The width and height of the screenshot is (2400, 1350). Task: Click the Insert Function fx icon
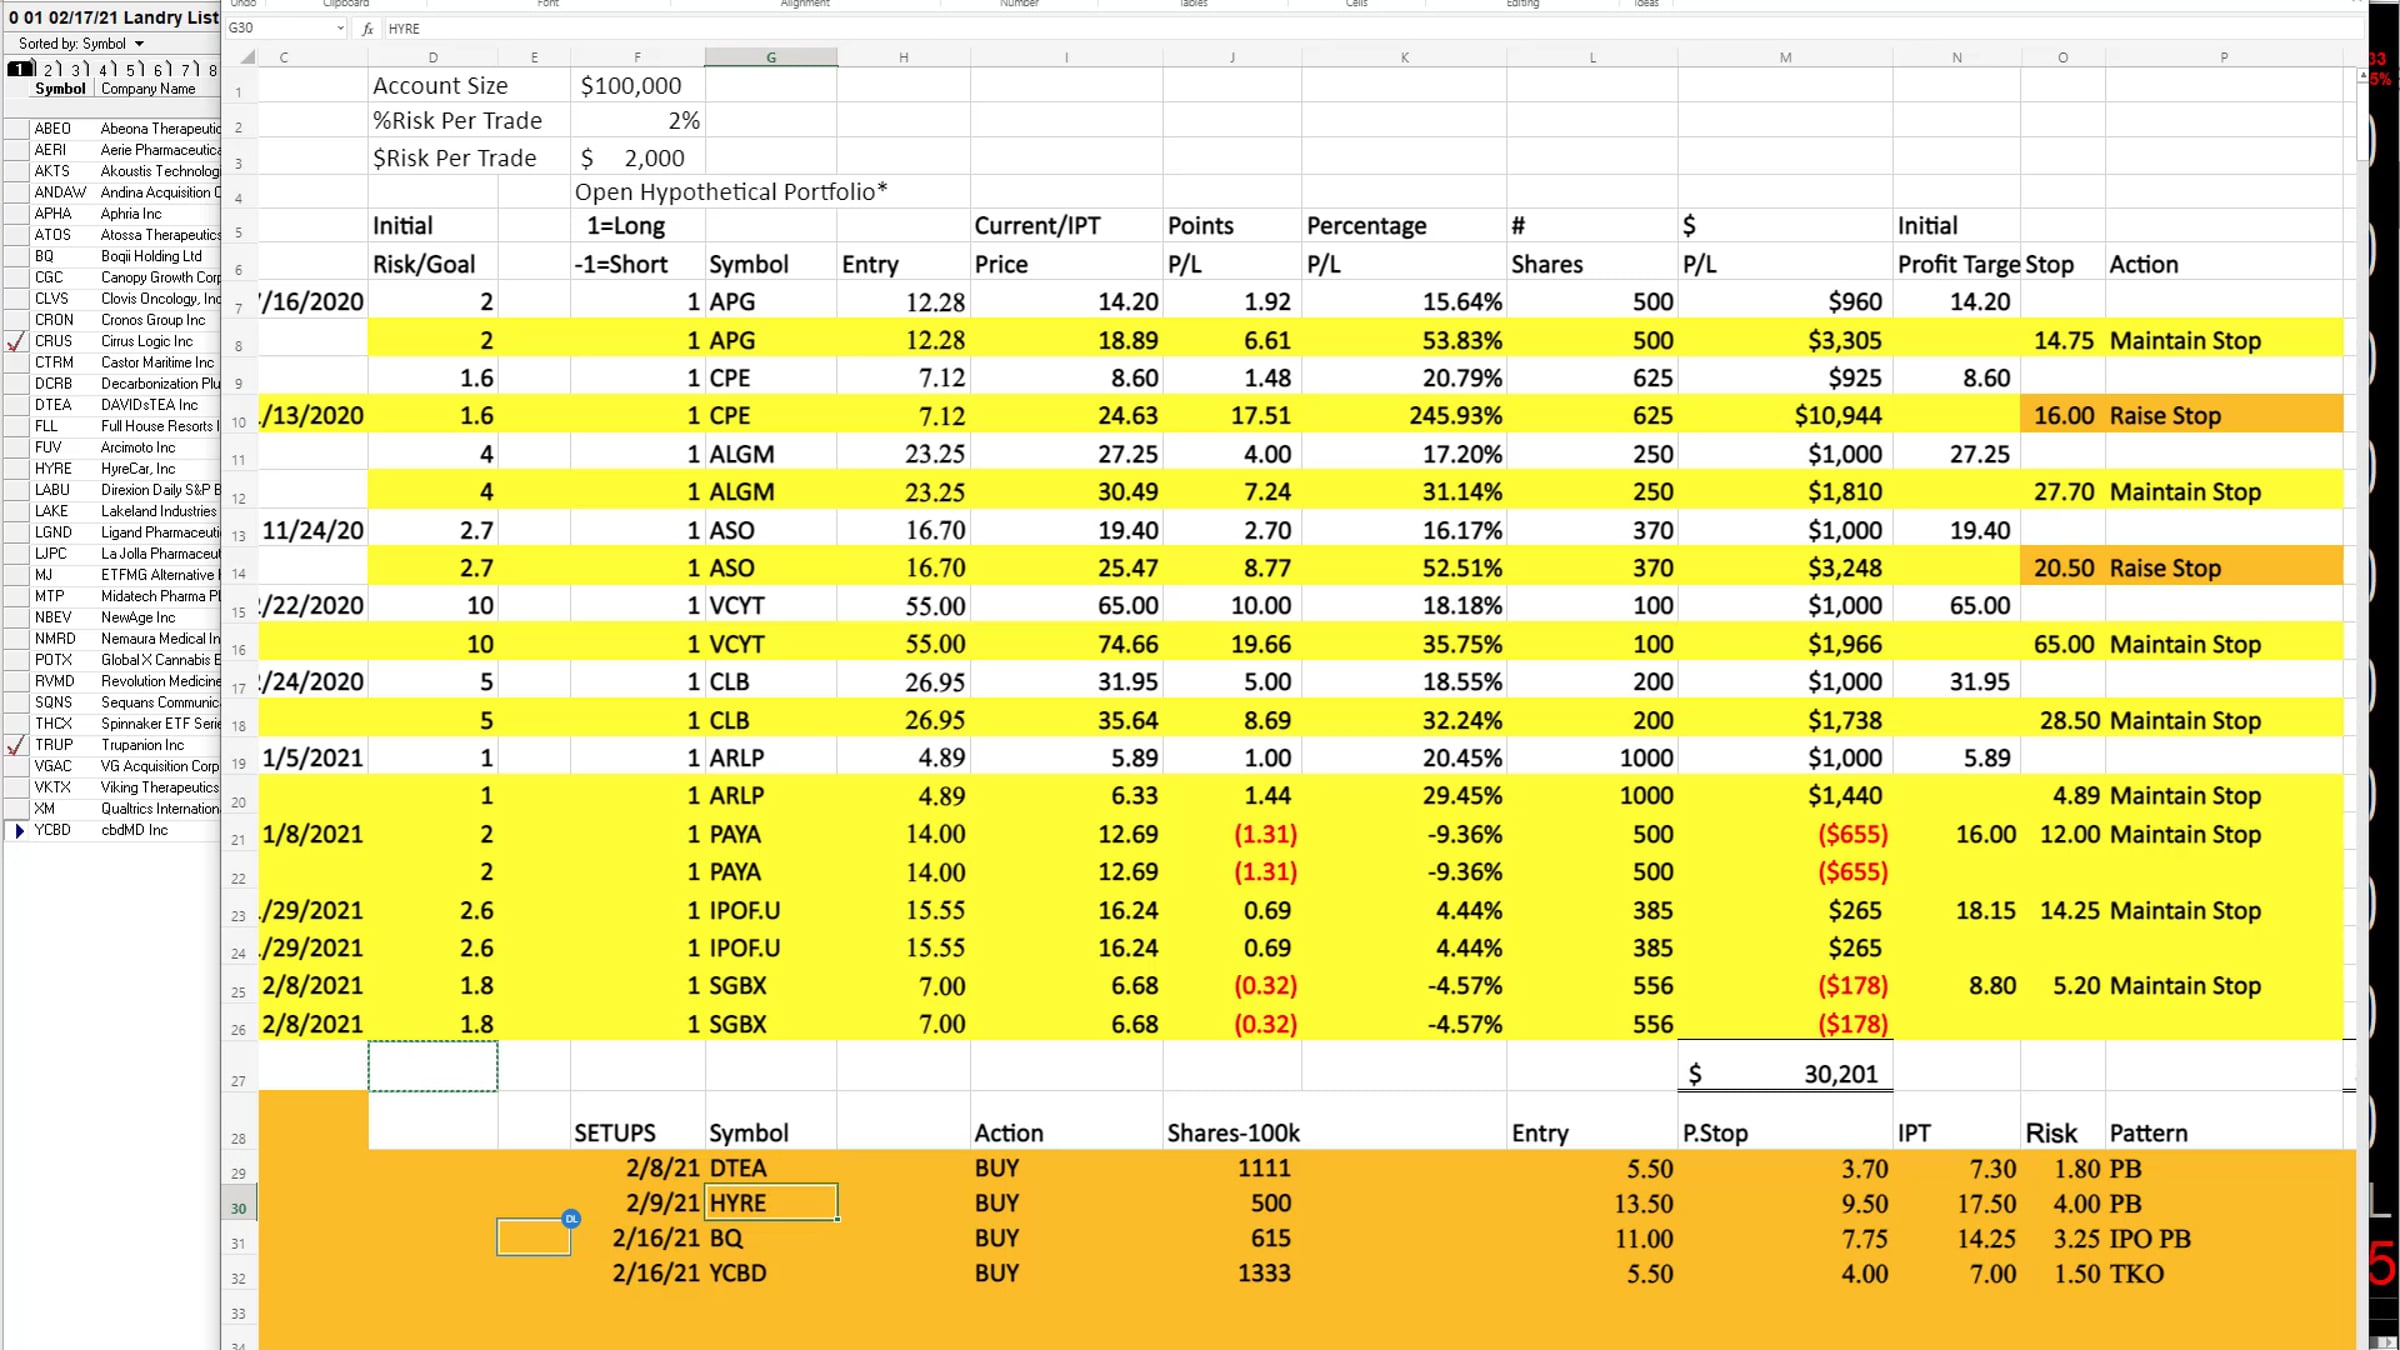click(368, 28)
